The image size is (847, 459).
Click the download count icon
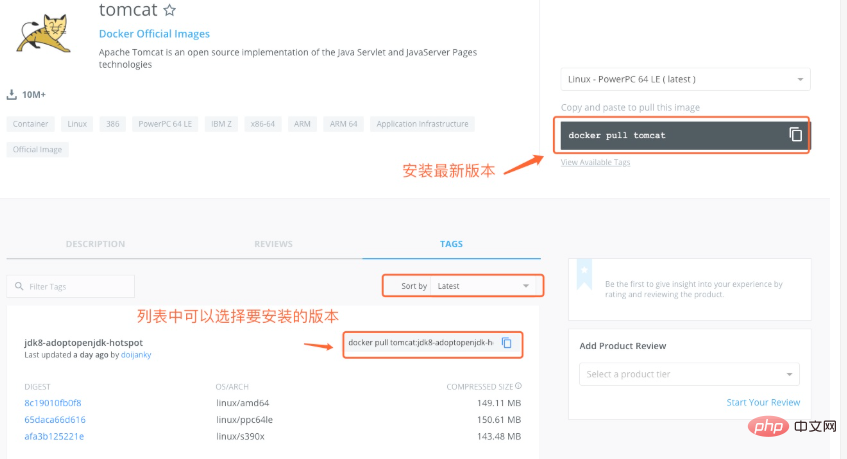coord(11,94)
